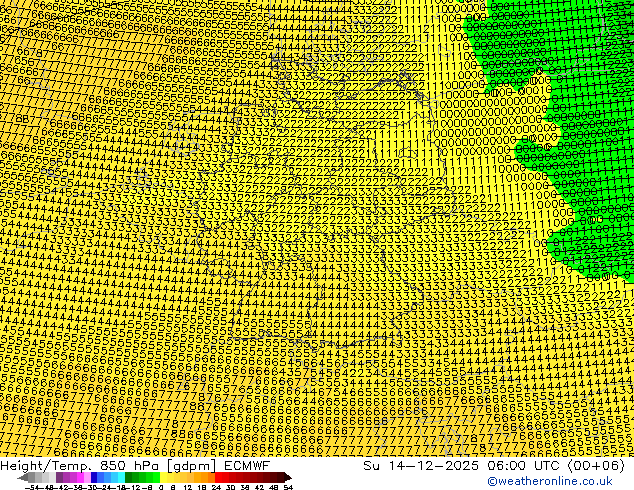Click the weatheronline.co.uk copyright link

pyautogui.click(x=549, y=482)
